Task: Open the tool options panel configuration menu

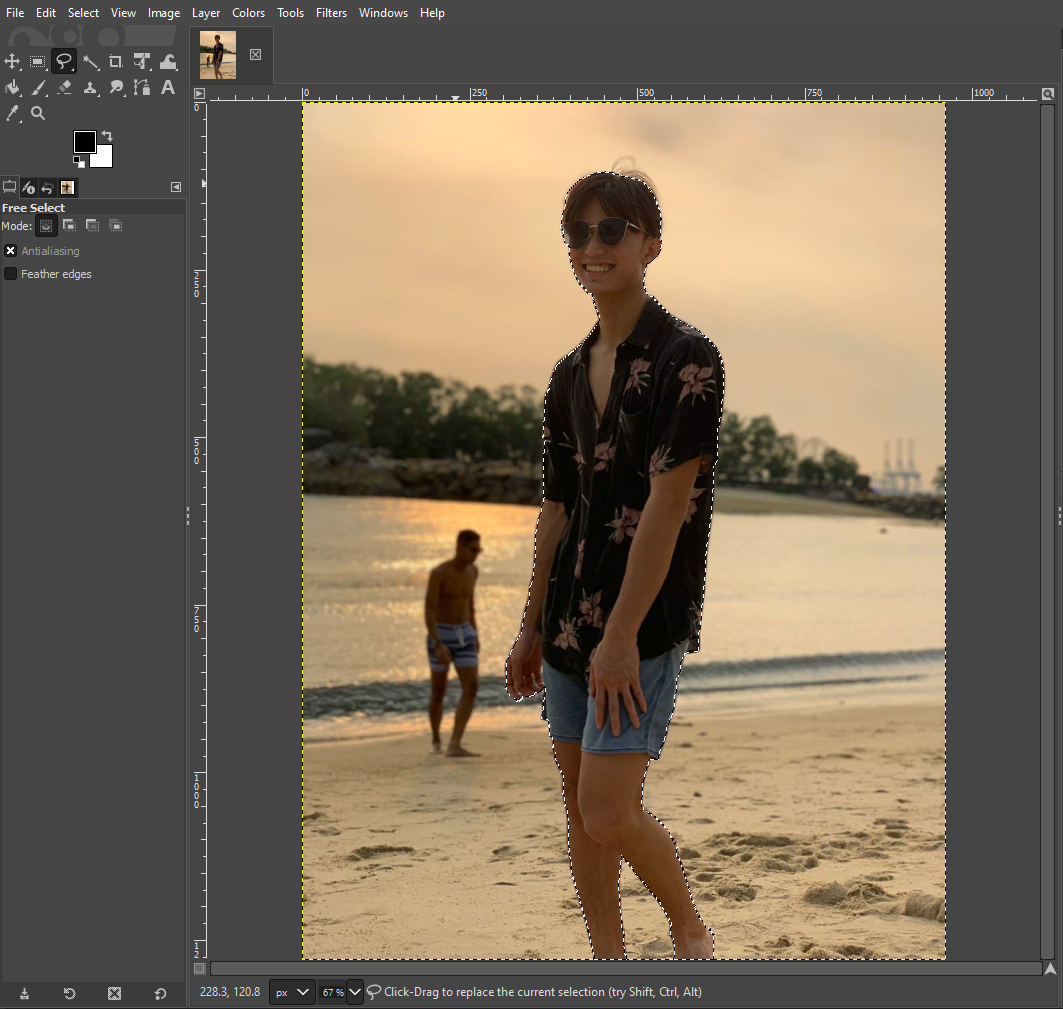Action: coord(176,187)
